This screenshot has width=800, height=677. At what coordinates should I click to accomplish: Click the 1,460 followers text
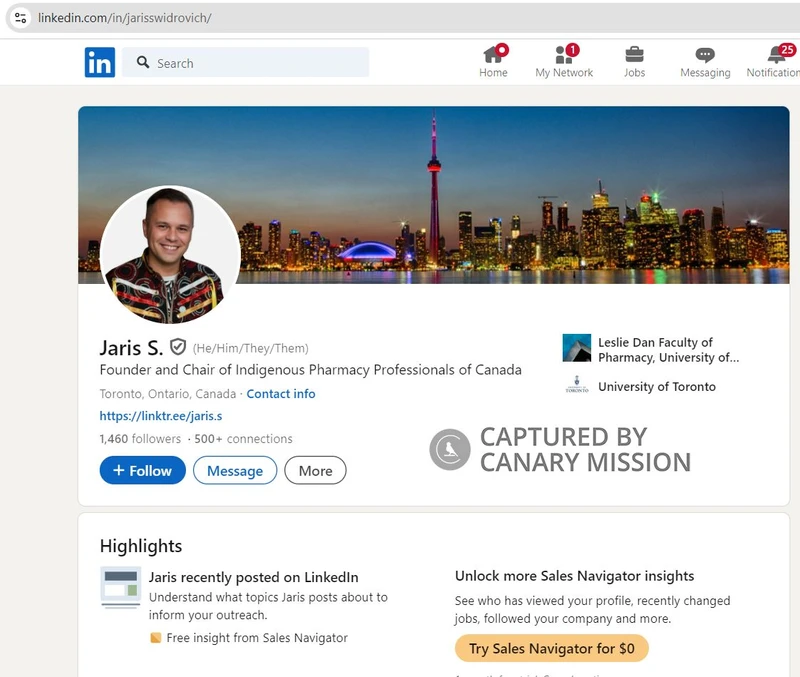pos(140,439)
